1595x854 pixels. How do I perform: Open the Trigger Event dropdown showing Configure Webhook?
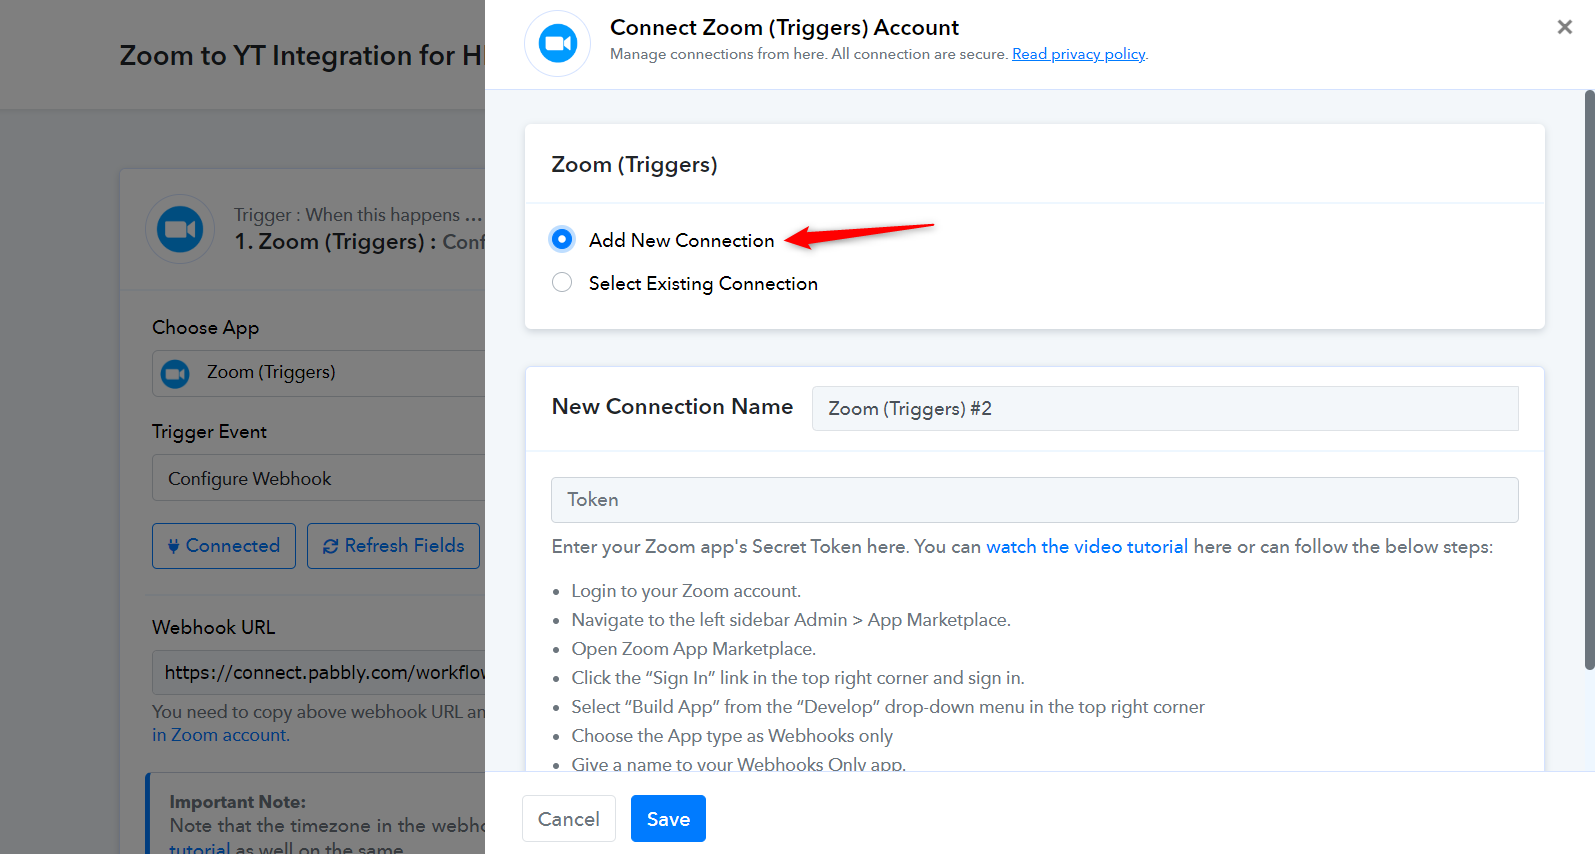(319, 478)
